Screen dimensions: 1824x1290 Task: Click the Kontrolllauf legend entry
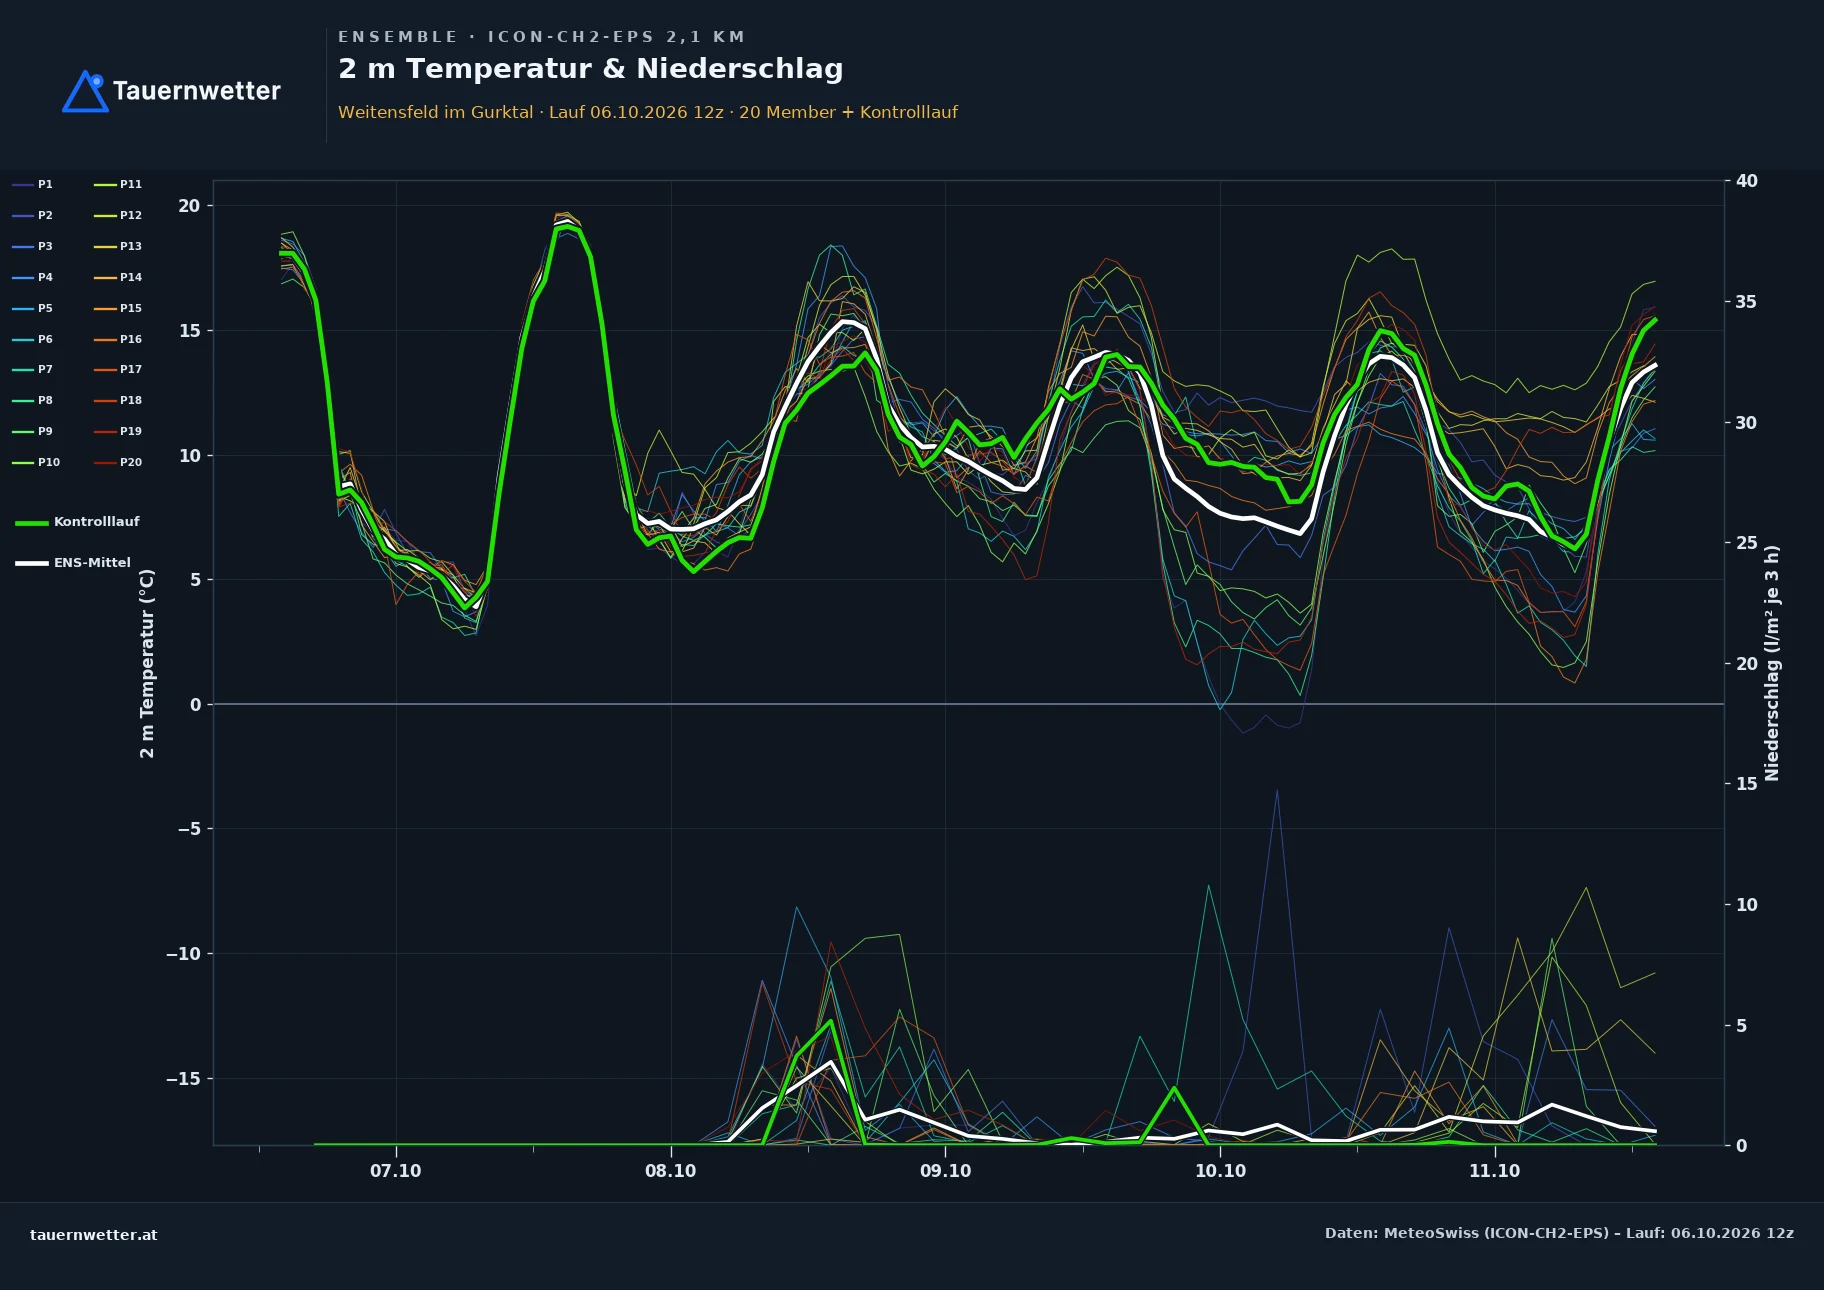click(78, 522)
